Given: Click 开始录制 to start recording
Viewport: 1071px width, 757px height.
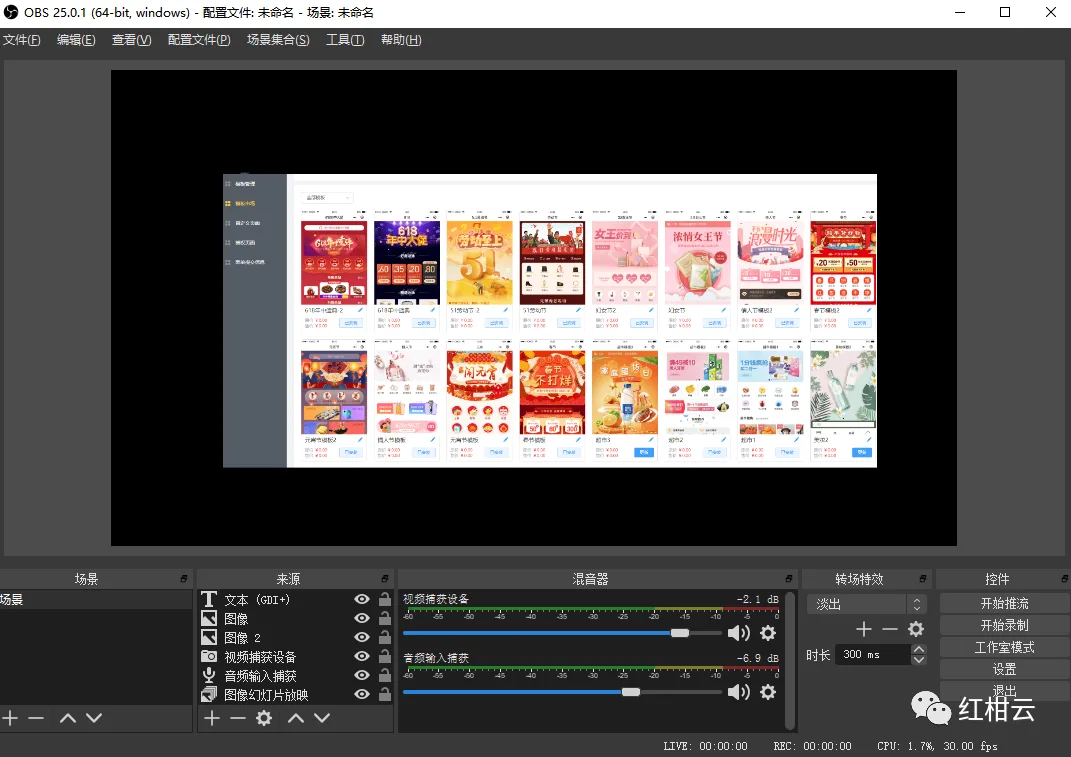Looking at the screenshot, I should [1004, 625].
